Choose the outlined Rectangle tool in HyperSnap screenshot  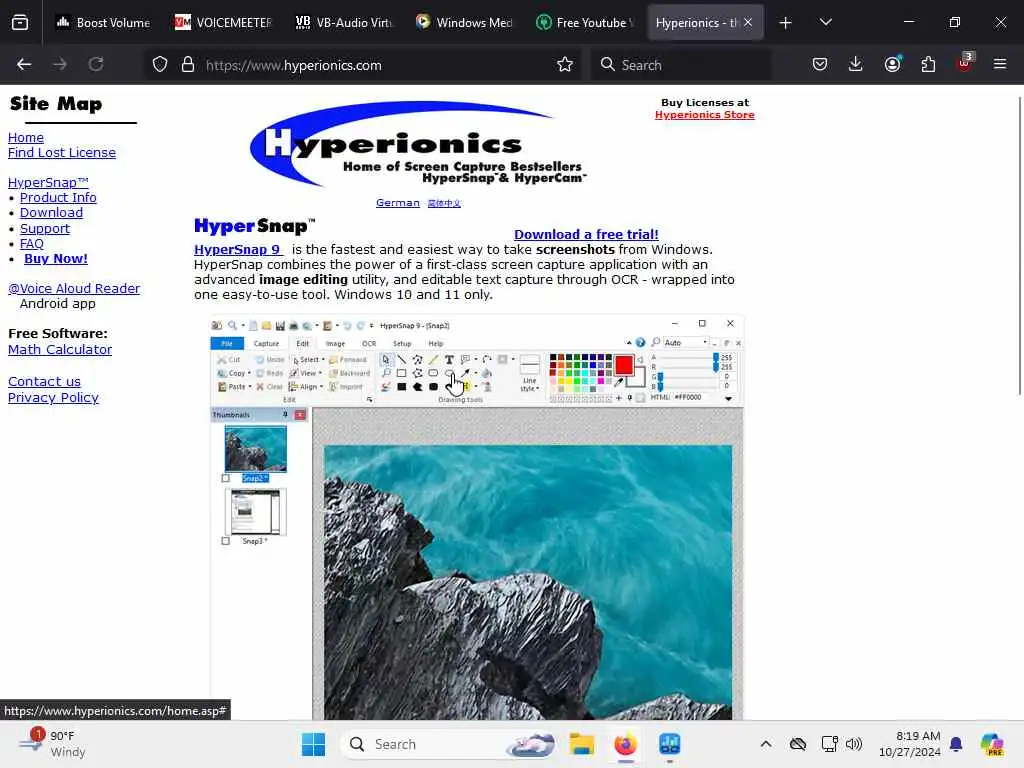(x=402, y=374)
